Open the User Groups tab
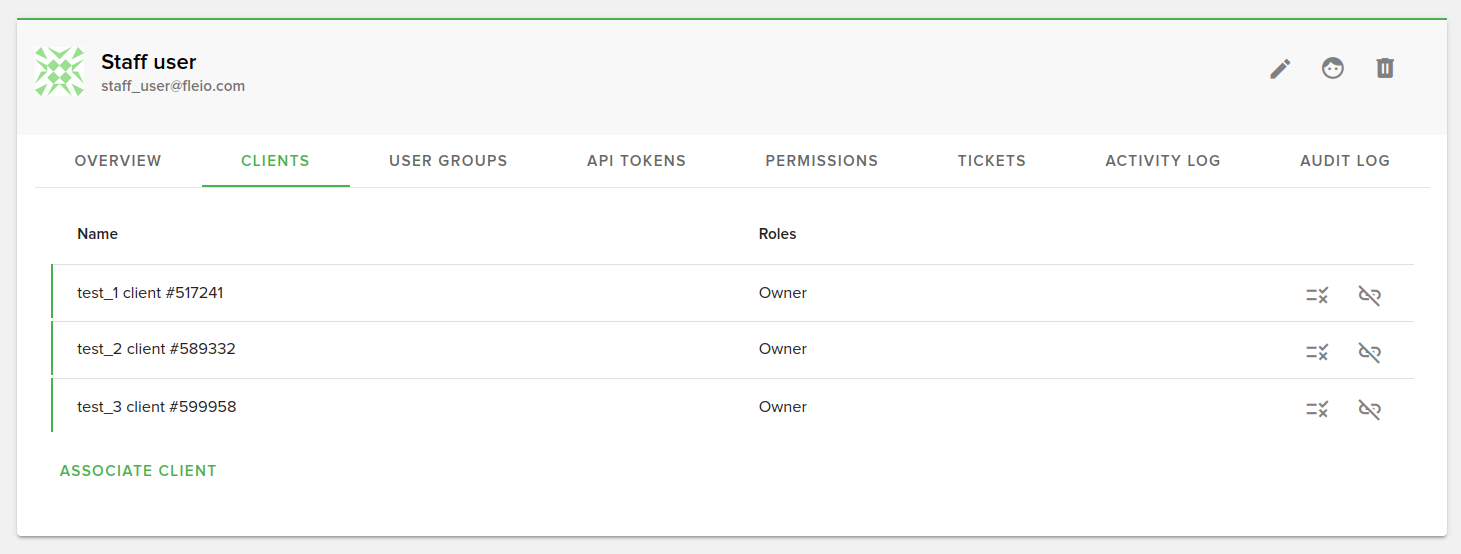Viewport: 1461px width, 554px height. click(x=448, y=161)
